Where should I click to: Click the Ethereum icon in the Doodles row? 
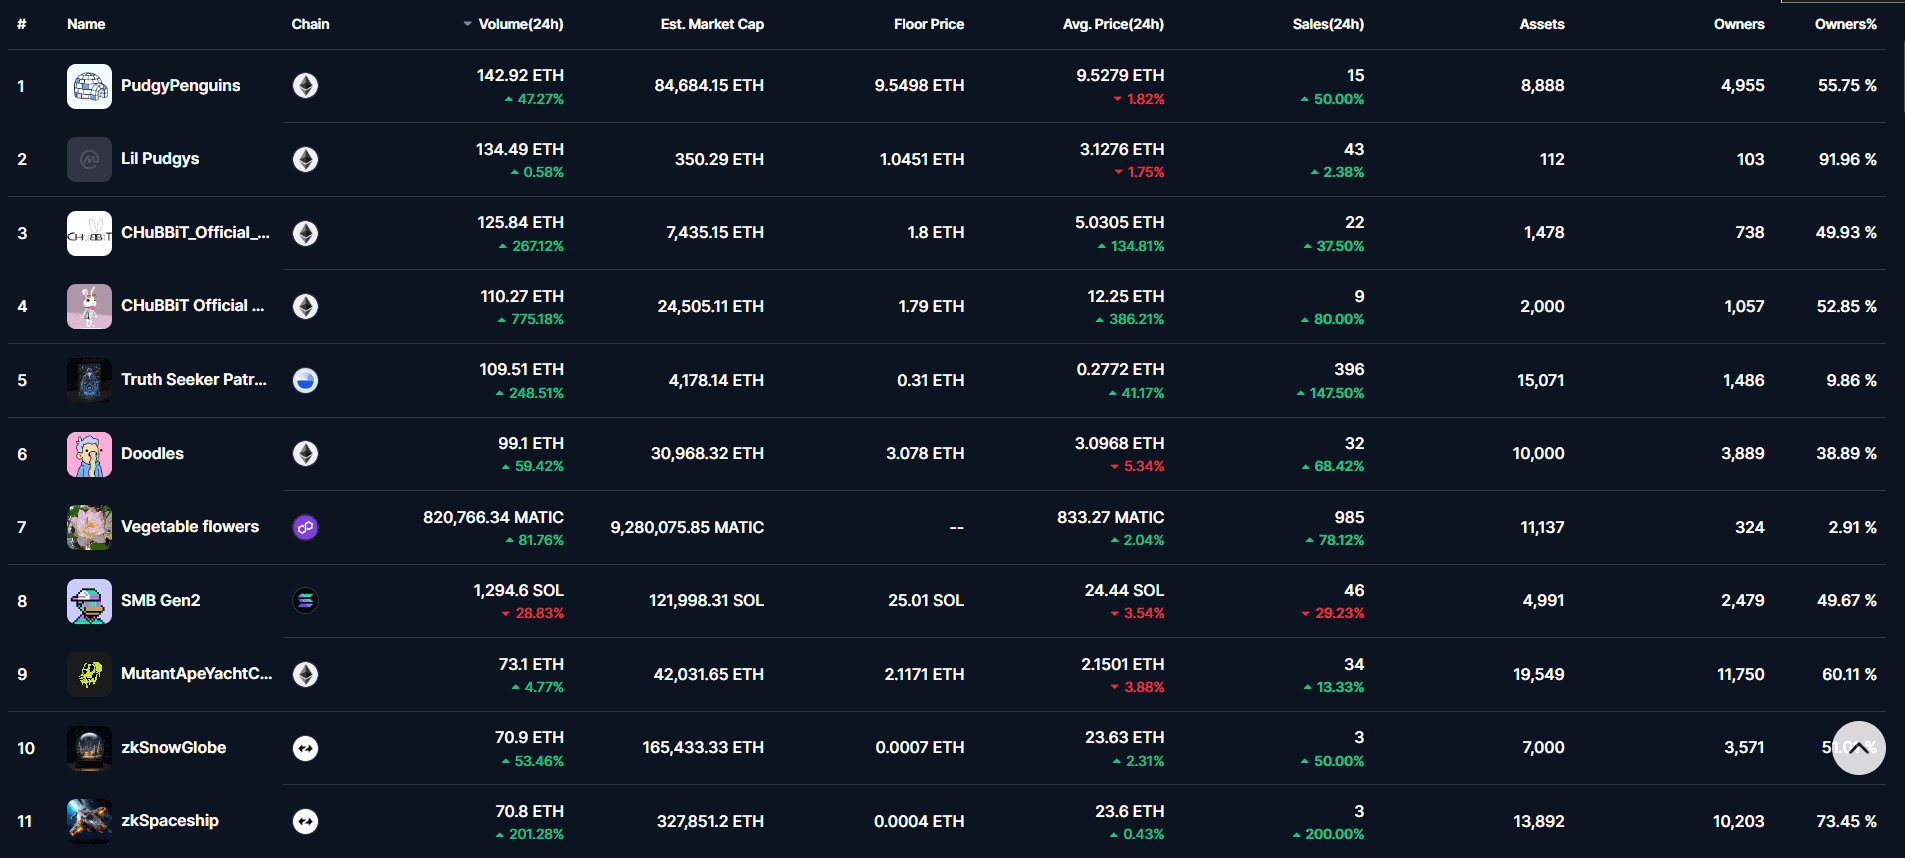tap(306, 454)
